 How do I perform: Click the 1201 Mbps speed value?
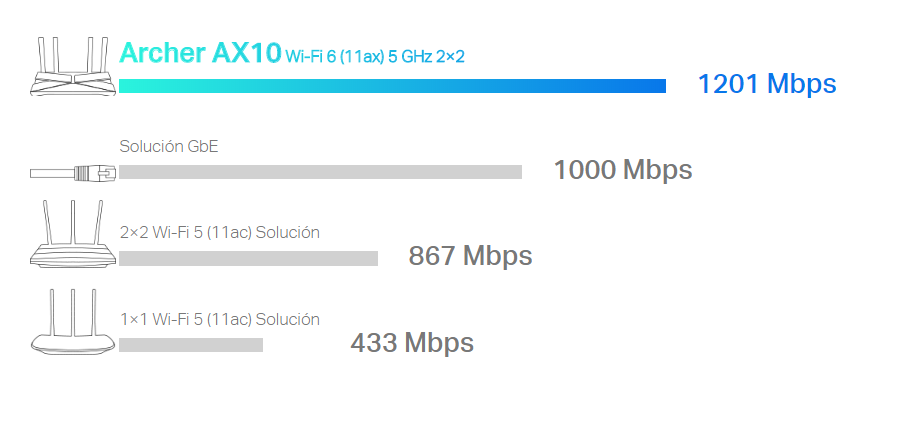click(767, 84)
